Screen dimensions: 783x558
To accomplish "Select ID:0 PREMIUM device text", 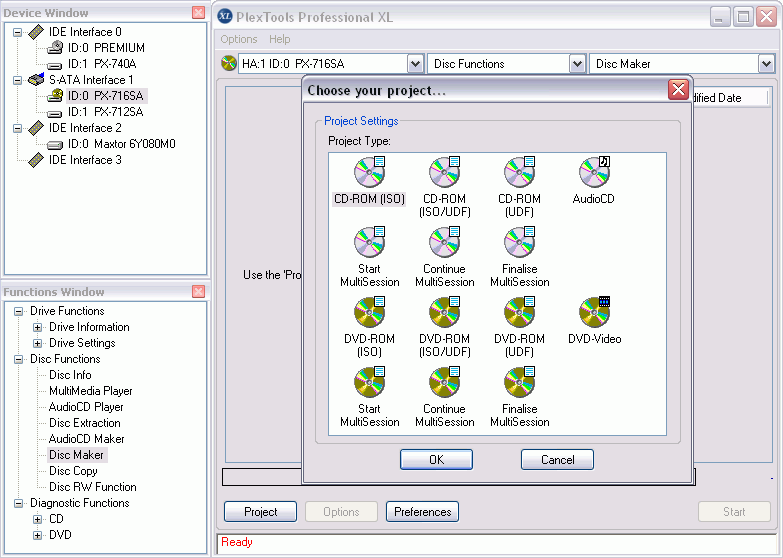I will (x=106, y=48).
